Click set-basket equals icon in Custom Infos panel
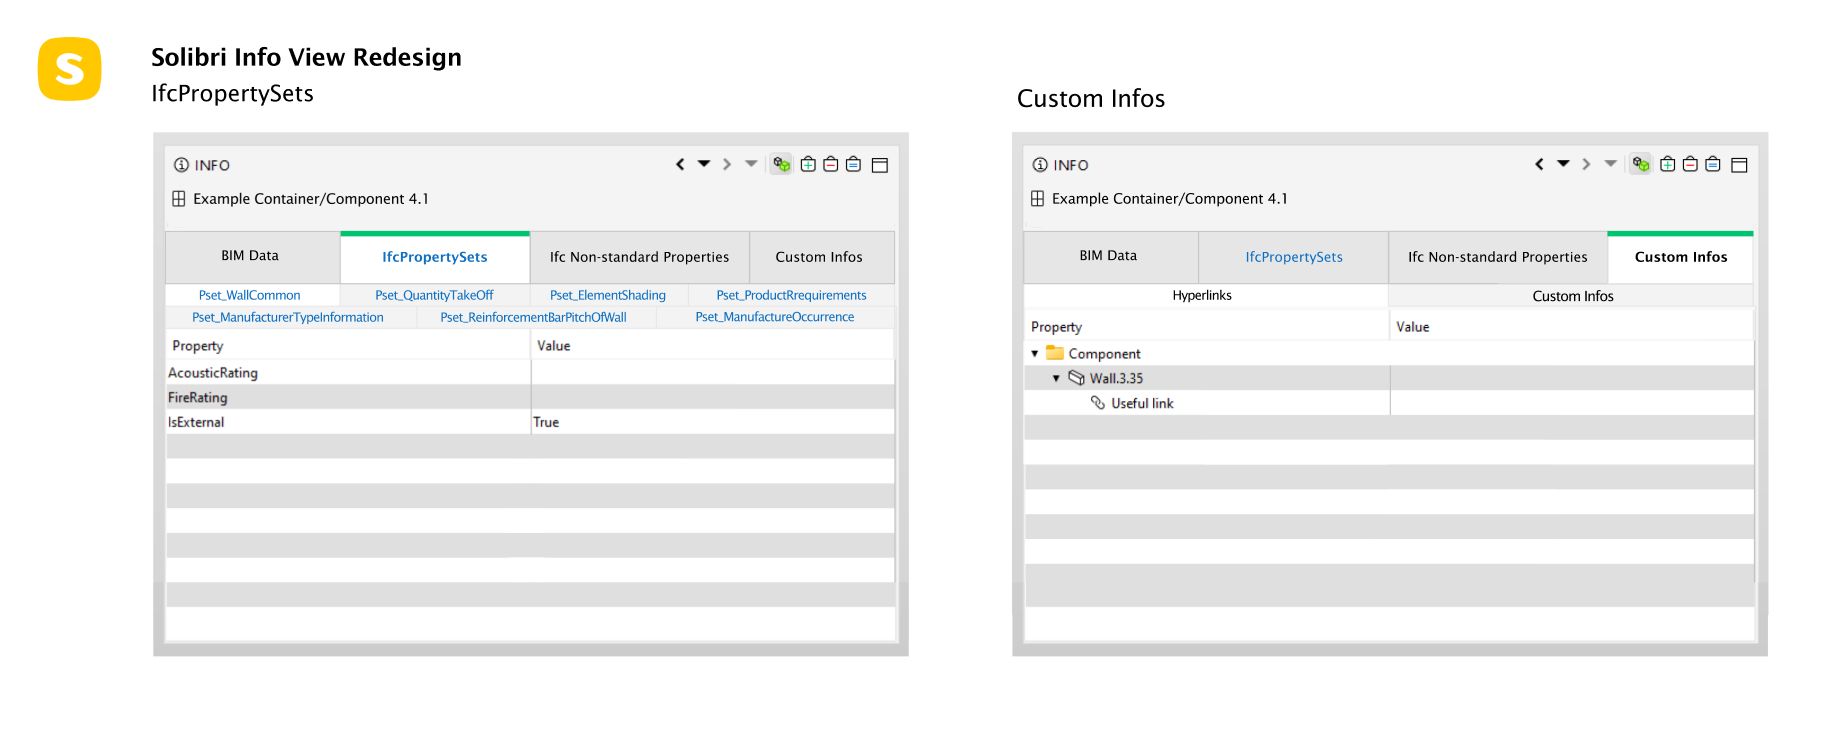This screenshot has height=735, width=1830. coord(1713,164)
